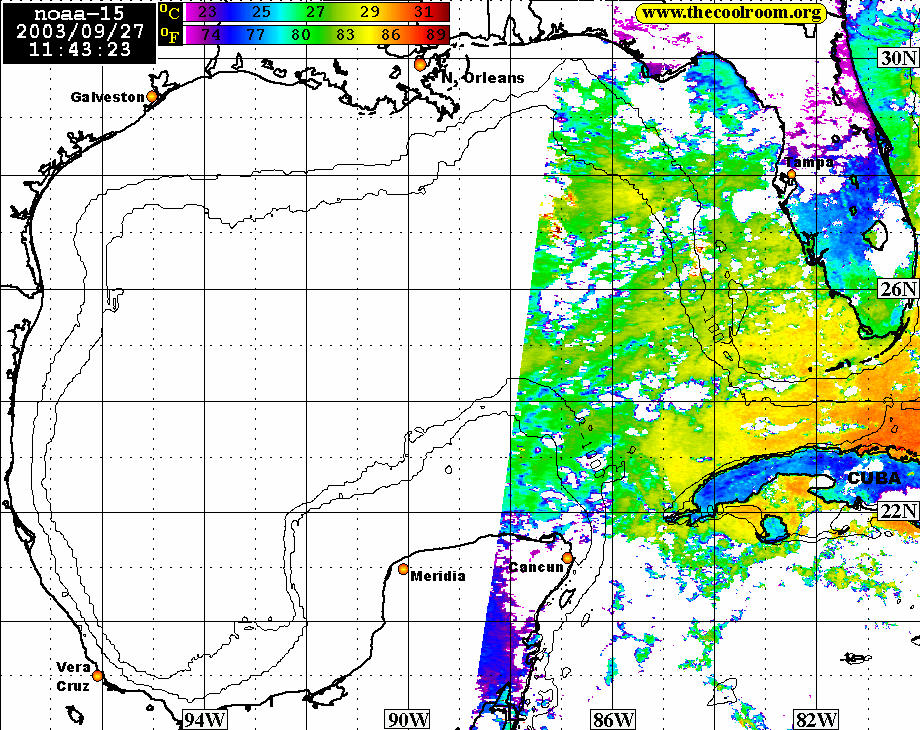Click the 90W longitude label
The height and width of the screenshot is (730, 920).
click(x=408, y=719)
